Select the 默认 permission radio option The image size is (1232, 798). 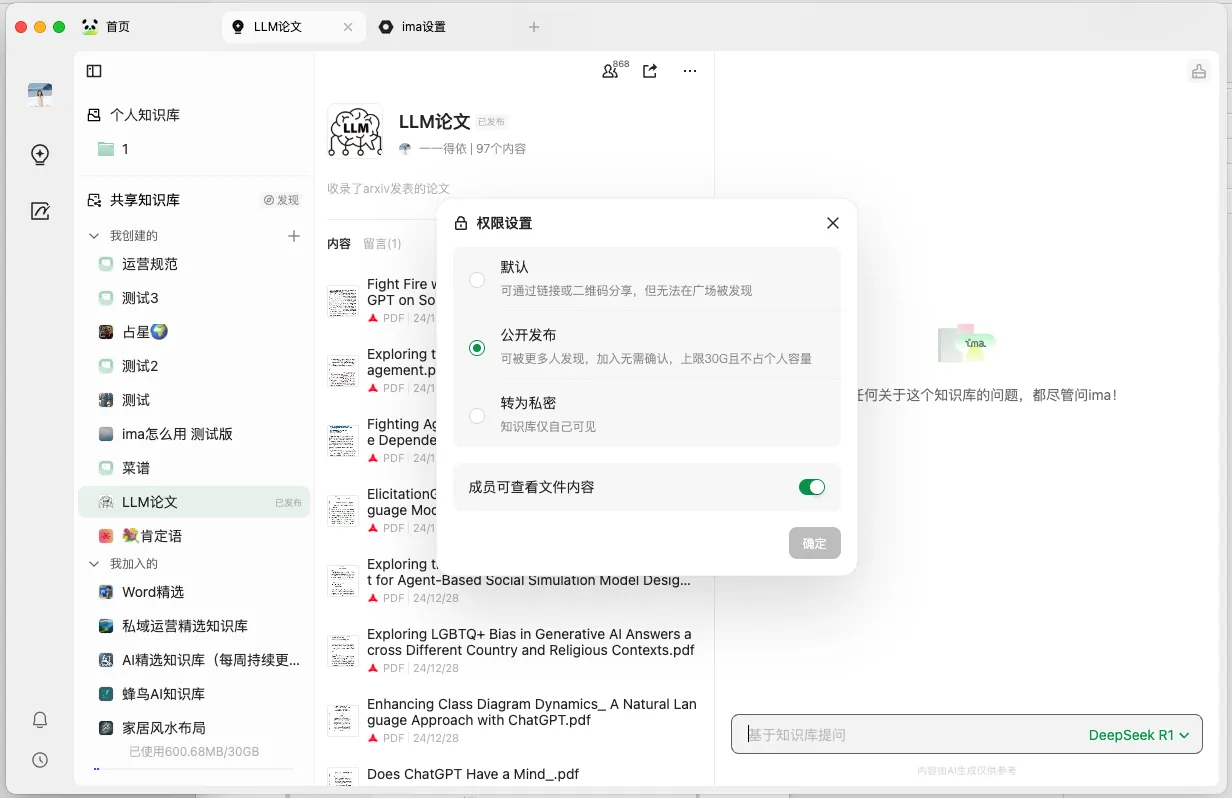477,280
